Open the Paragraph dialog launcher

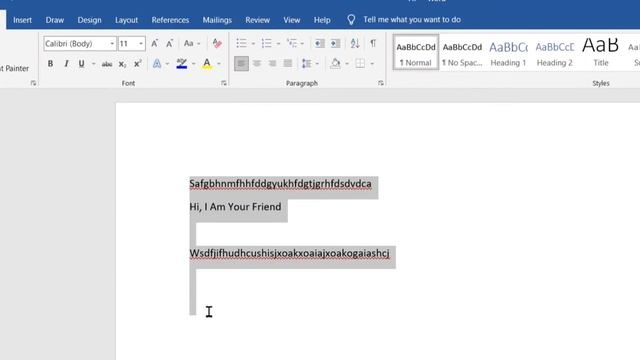(381, 83)
